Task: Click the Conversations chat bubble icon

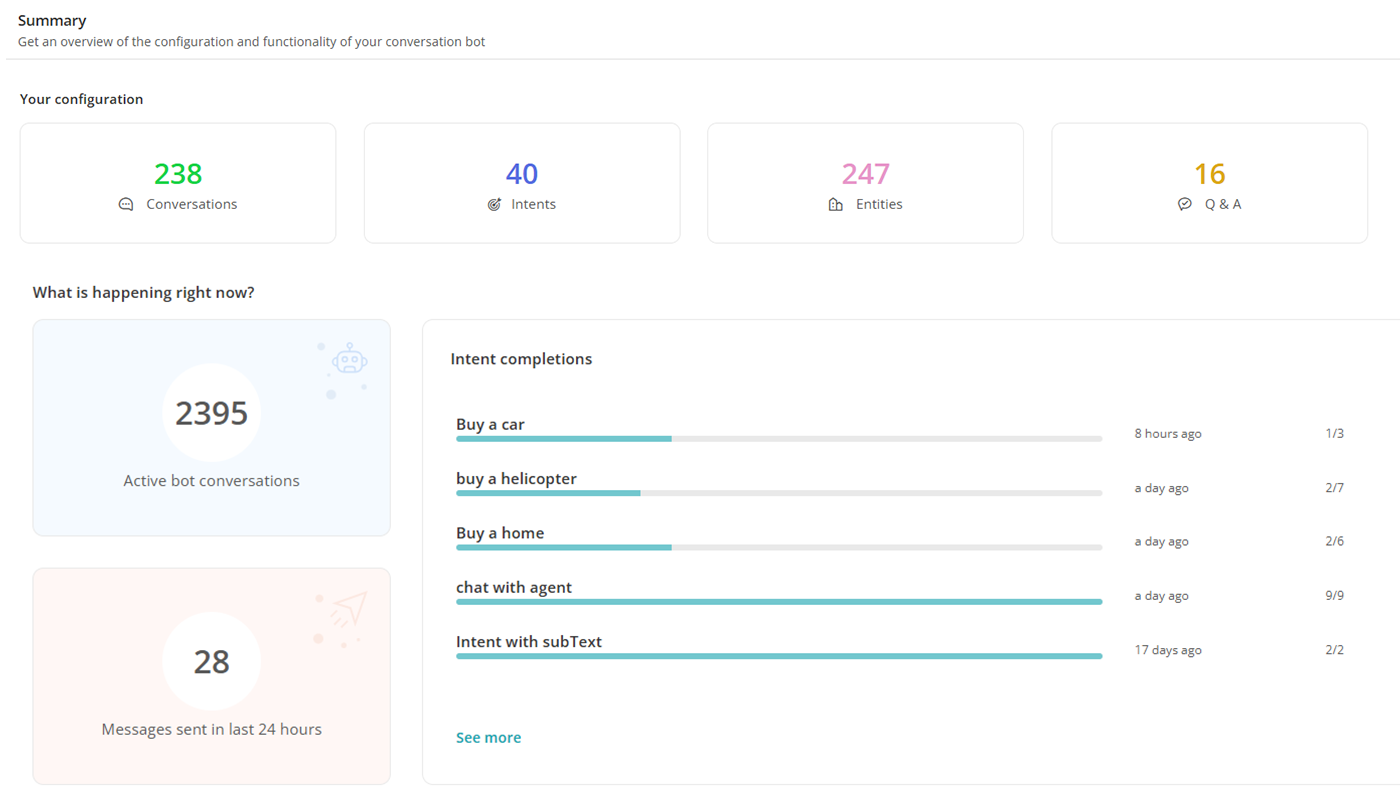Action: [x=126, y=204]
